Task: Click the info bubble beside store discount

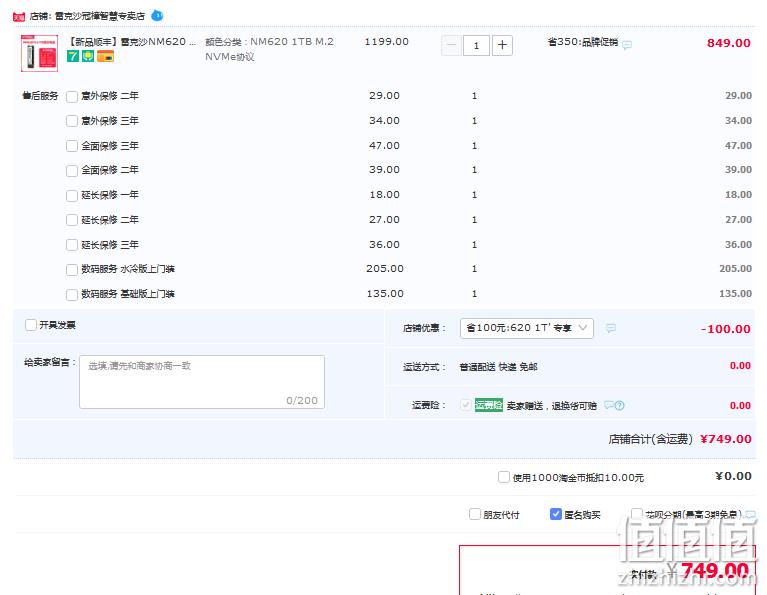Action: pos(611,328)
